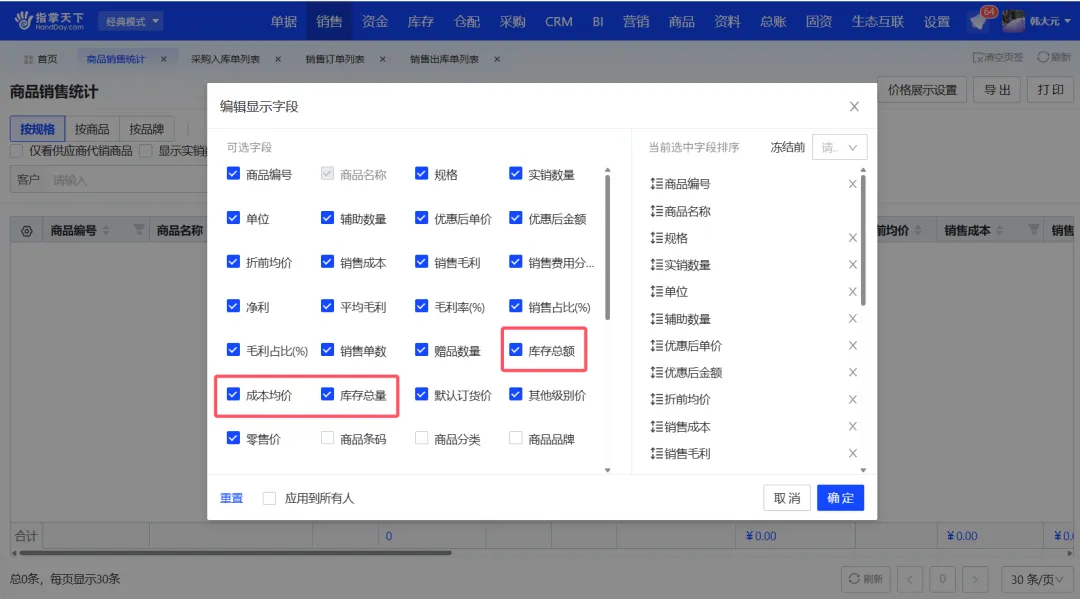The image size is (1080, 599).
Task: Click the 重置 link
Action: 231,498
